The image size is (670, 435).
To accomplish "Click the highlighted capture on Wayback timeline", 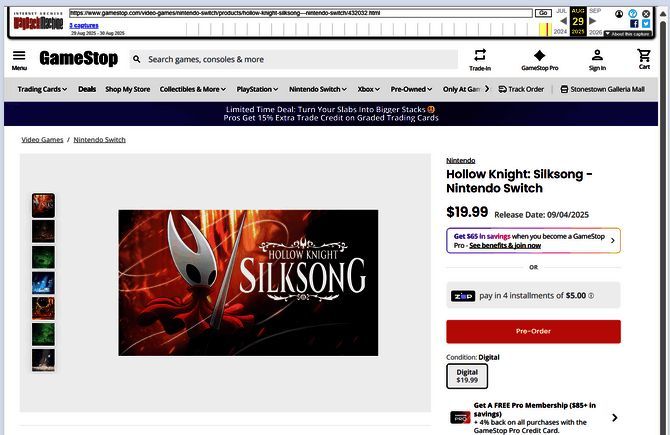I will pyautogui.click(x=545, y=29).
